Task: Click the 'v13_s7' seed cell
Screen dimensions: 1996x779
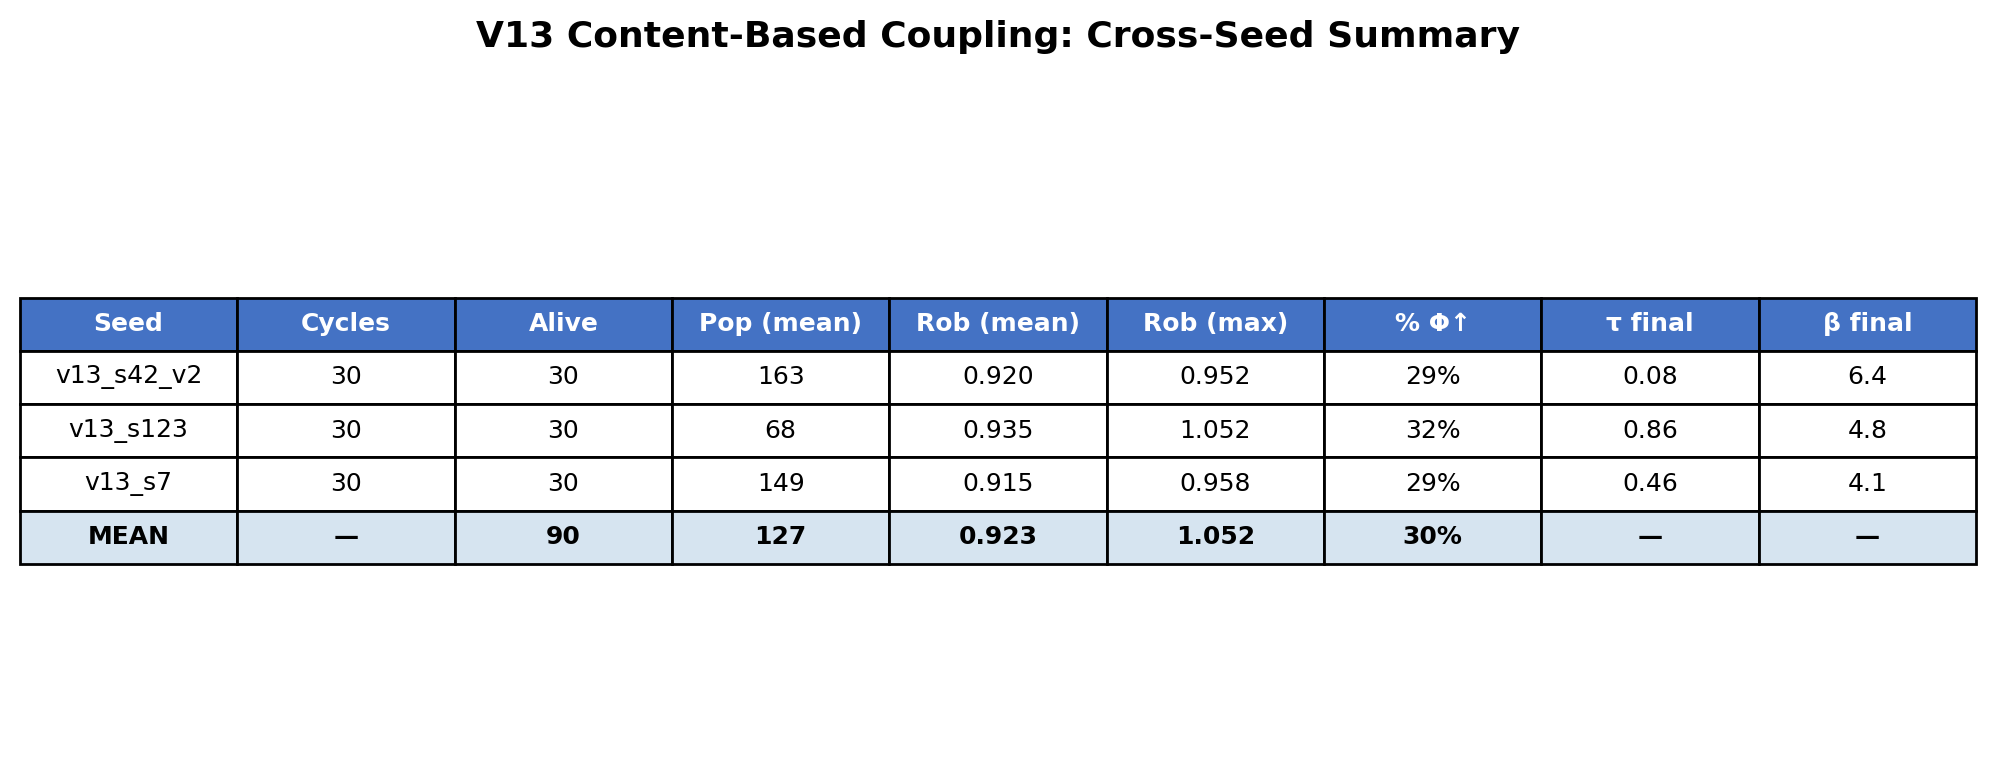Action: pyautogui.click(x=128, y=483)
